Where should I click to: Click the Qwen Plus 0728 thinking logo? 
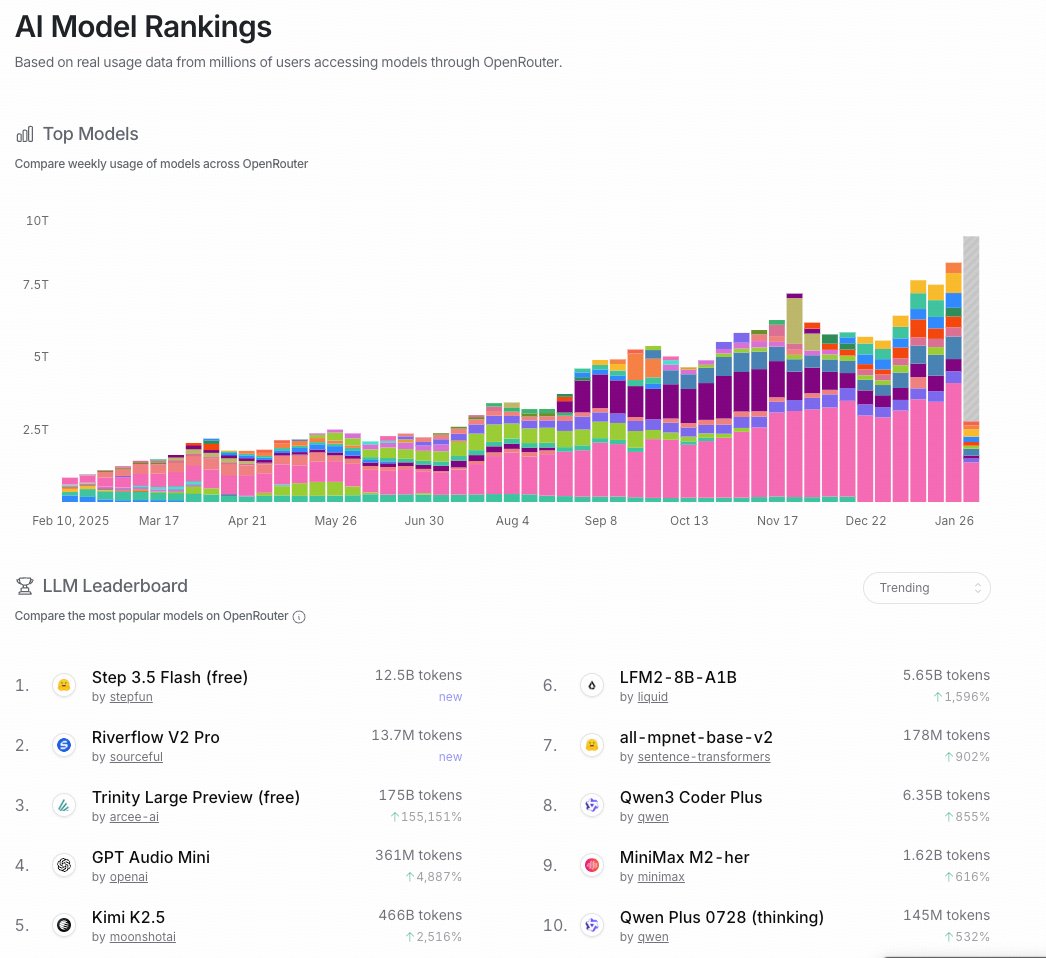click(x=592, y=925)
